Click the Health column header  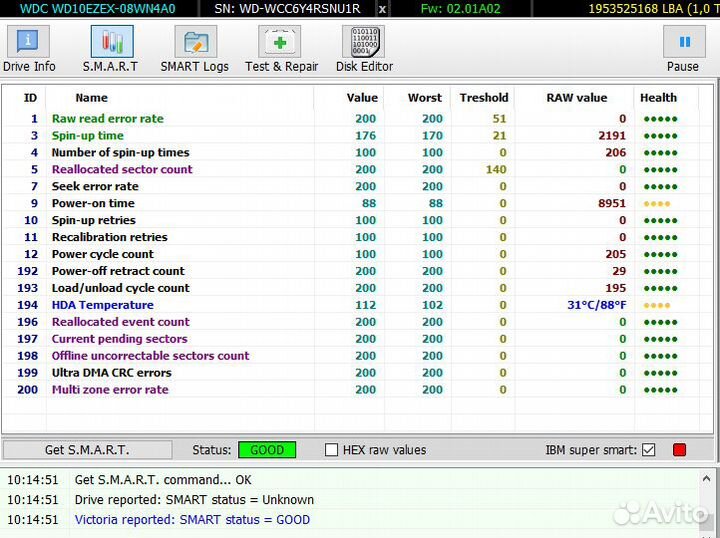658,98
